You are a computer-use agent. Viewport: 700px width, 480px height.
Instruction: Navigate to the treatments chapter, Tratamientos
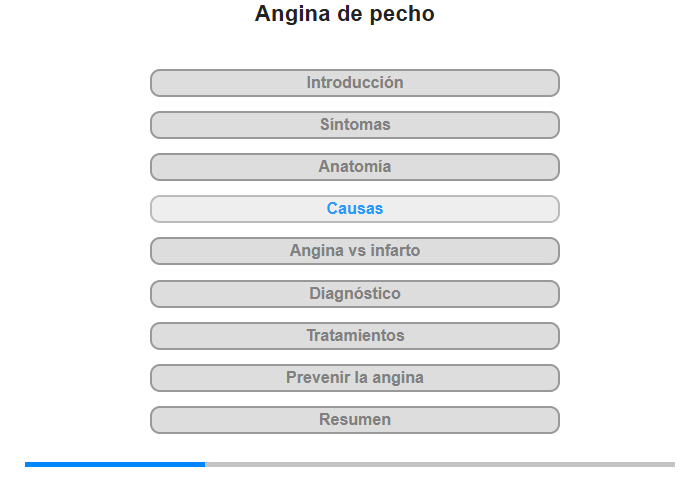[355, 336]
